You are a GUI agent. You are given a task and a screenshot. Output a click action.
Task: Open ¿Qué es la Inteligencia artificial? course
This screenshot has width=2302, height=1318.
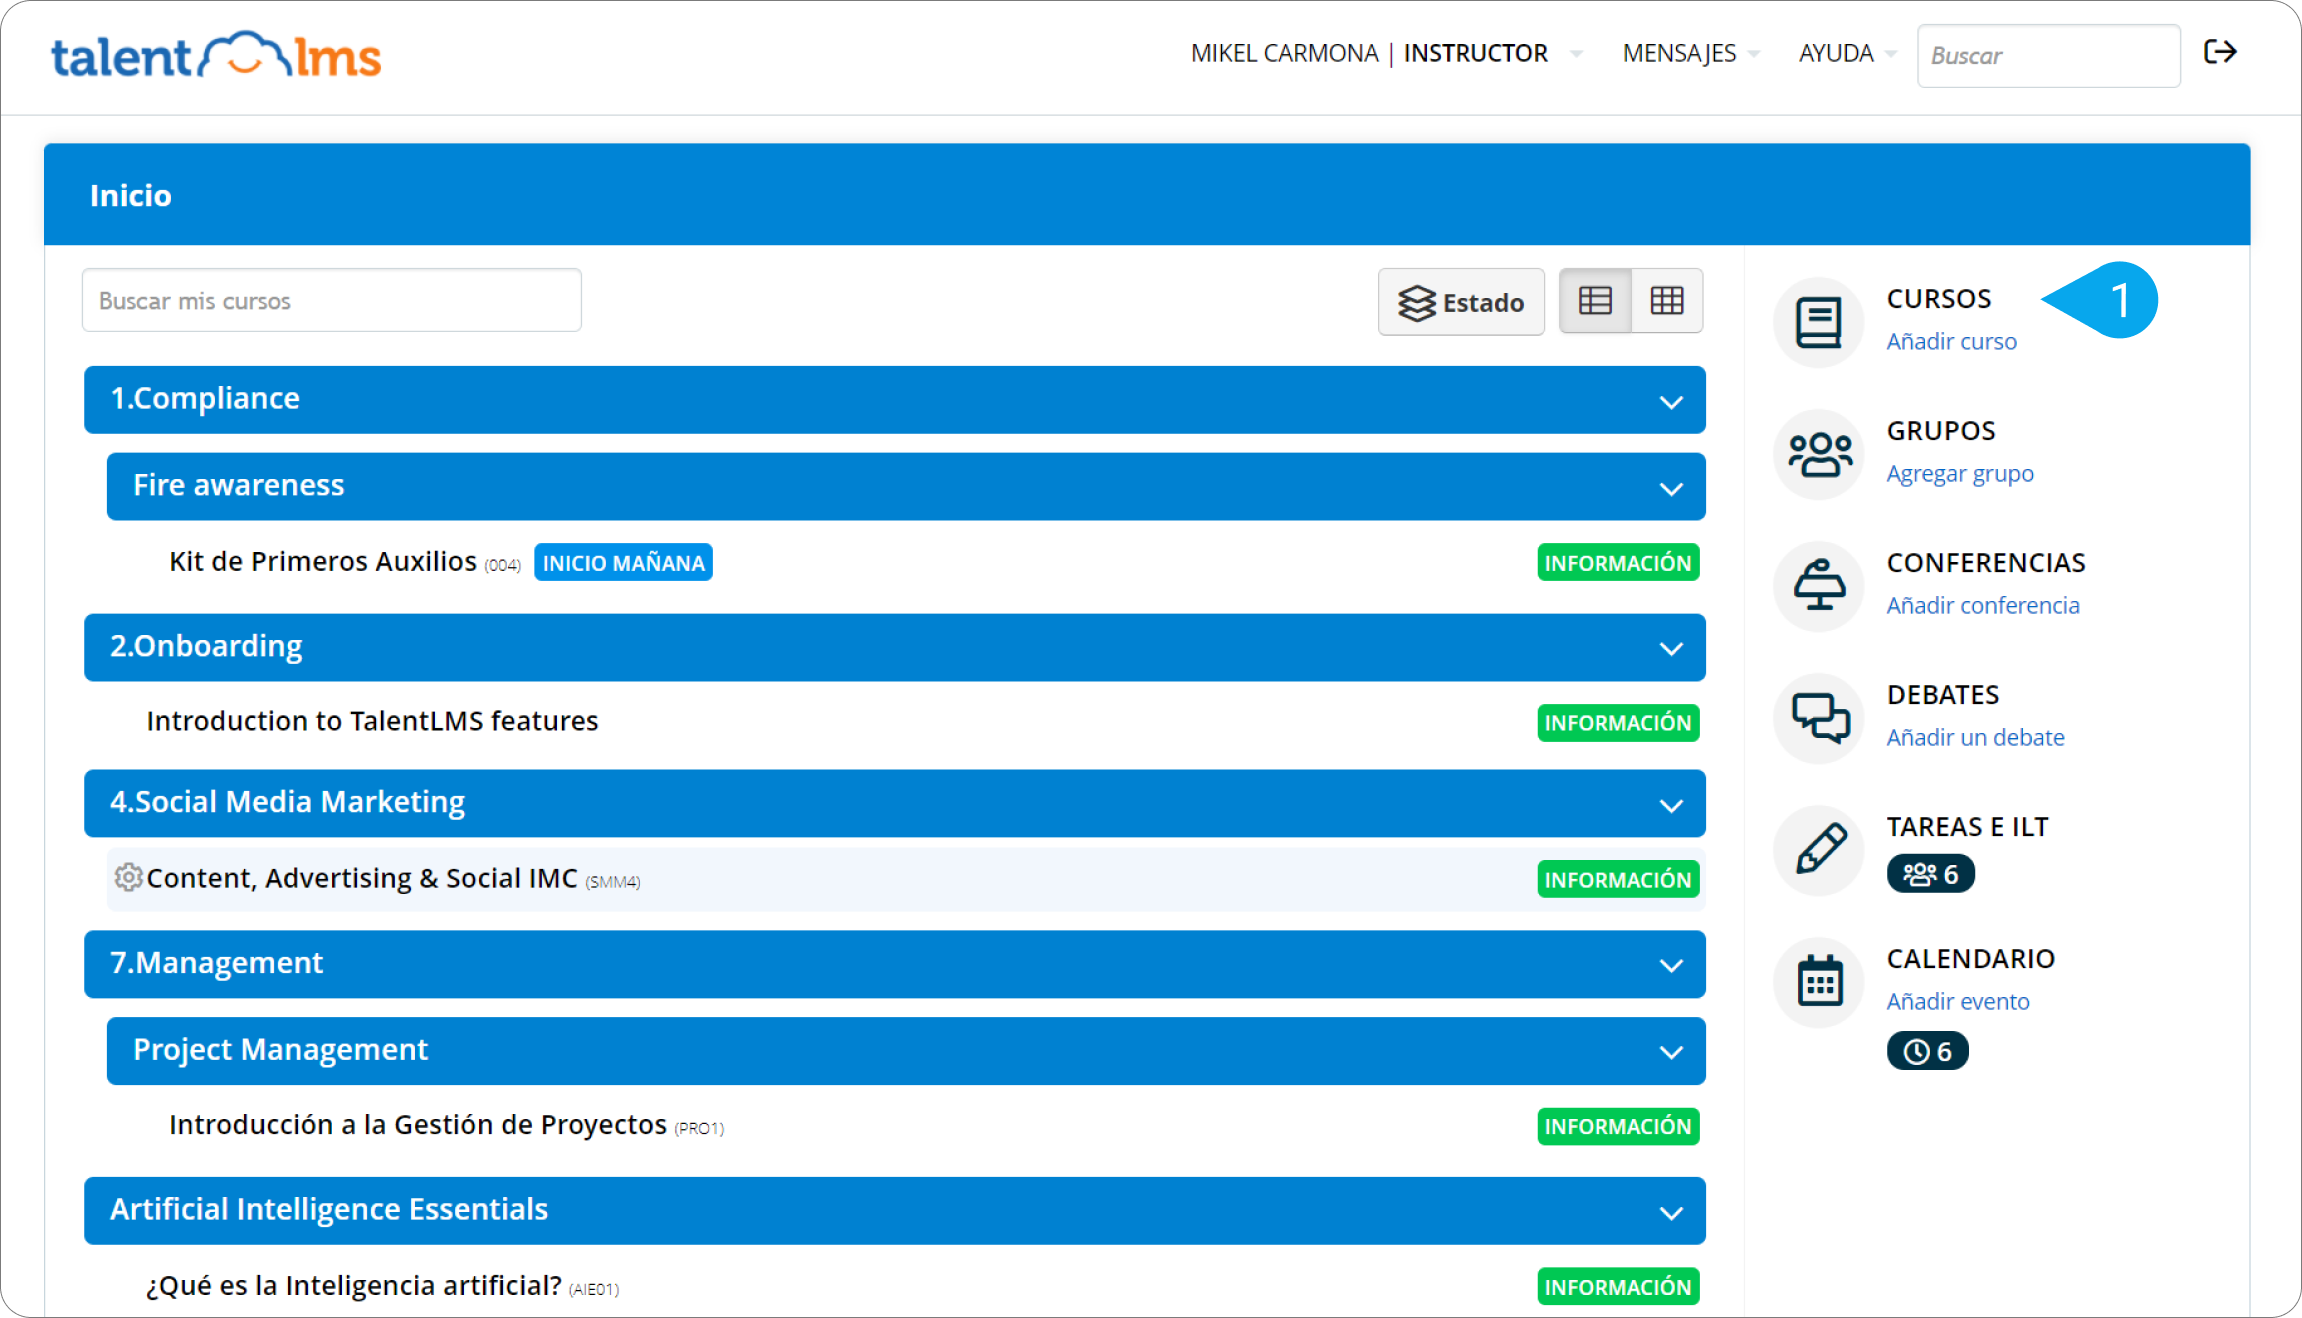353,1285
